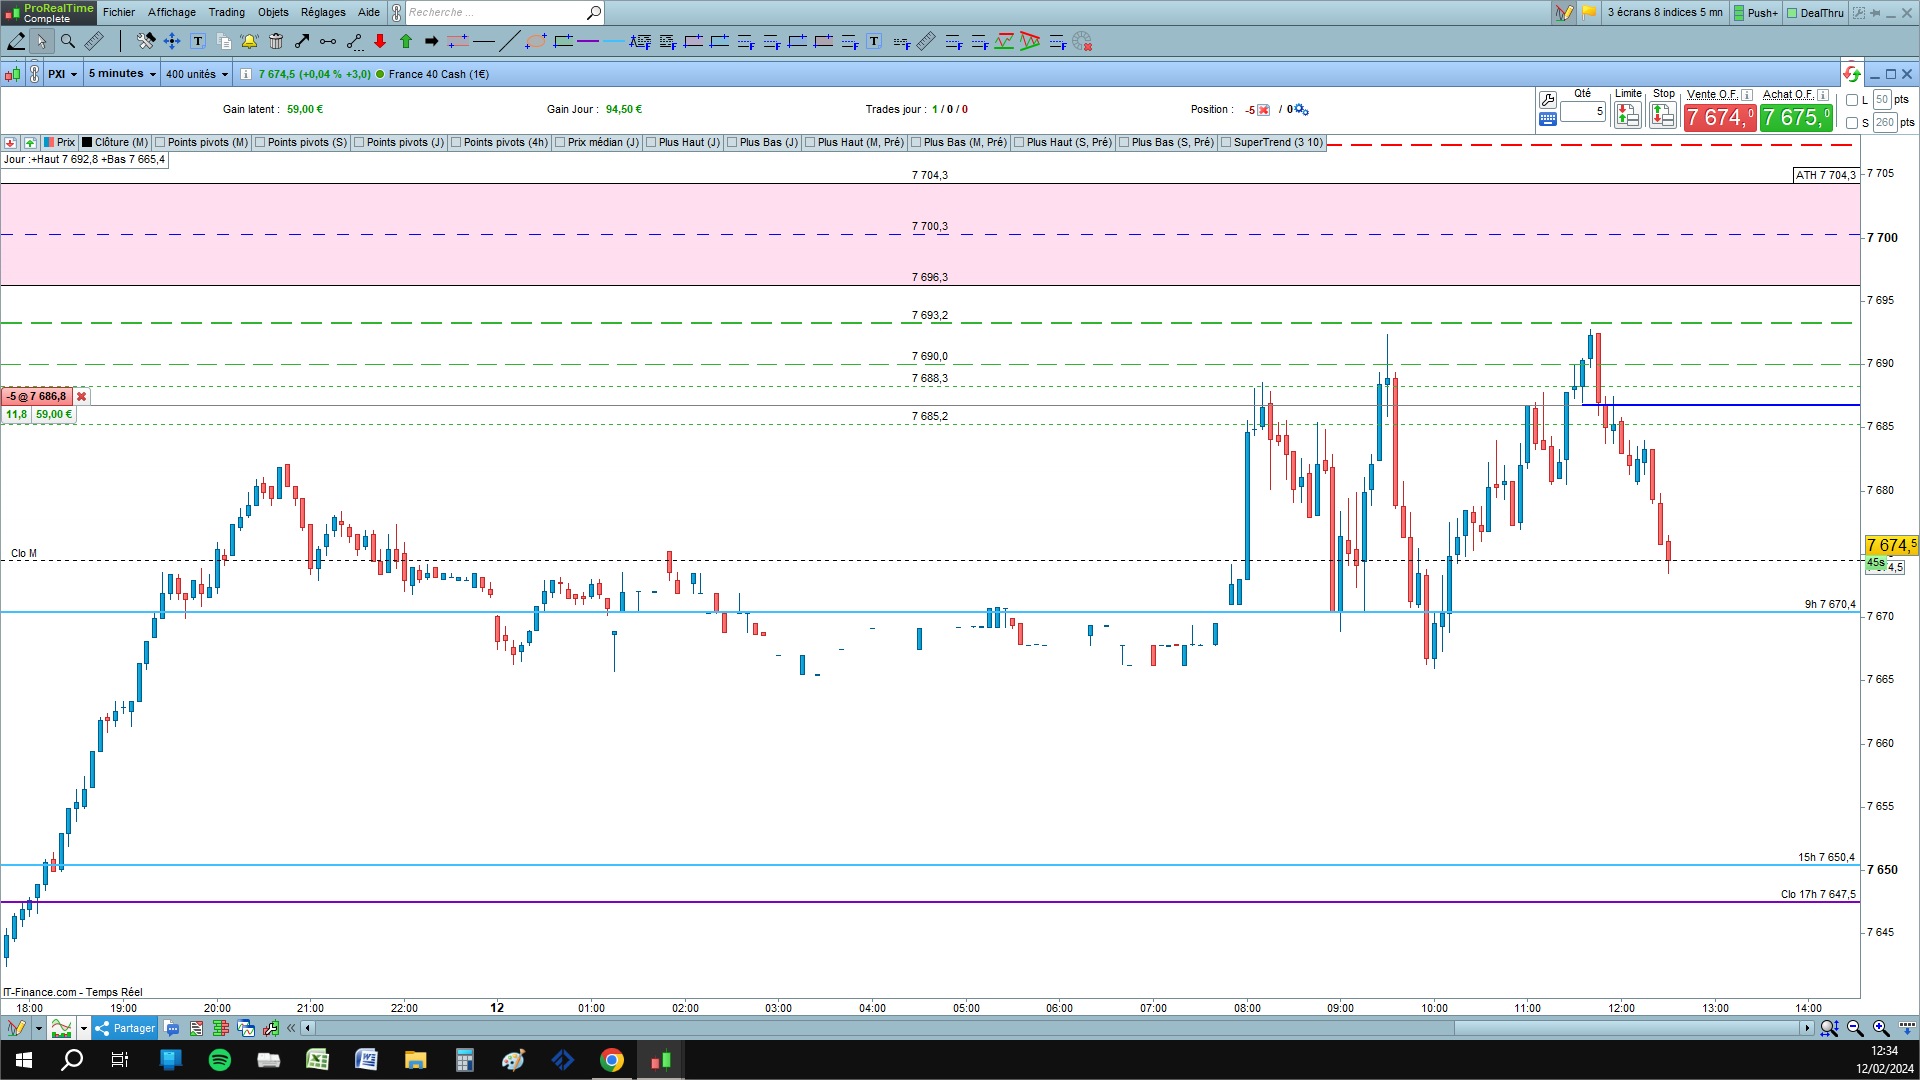Screen dimensions: 1920x1080
Task: Click the trash delete objects icon
Action: pos(276,41)
